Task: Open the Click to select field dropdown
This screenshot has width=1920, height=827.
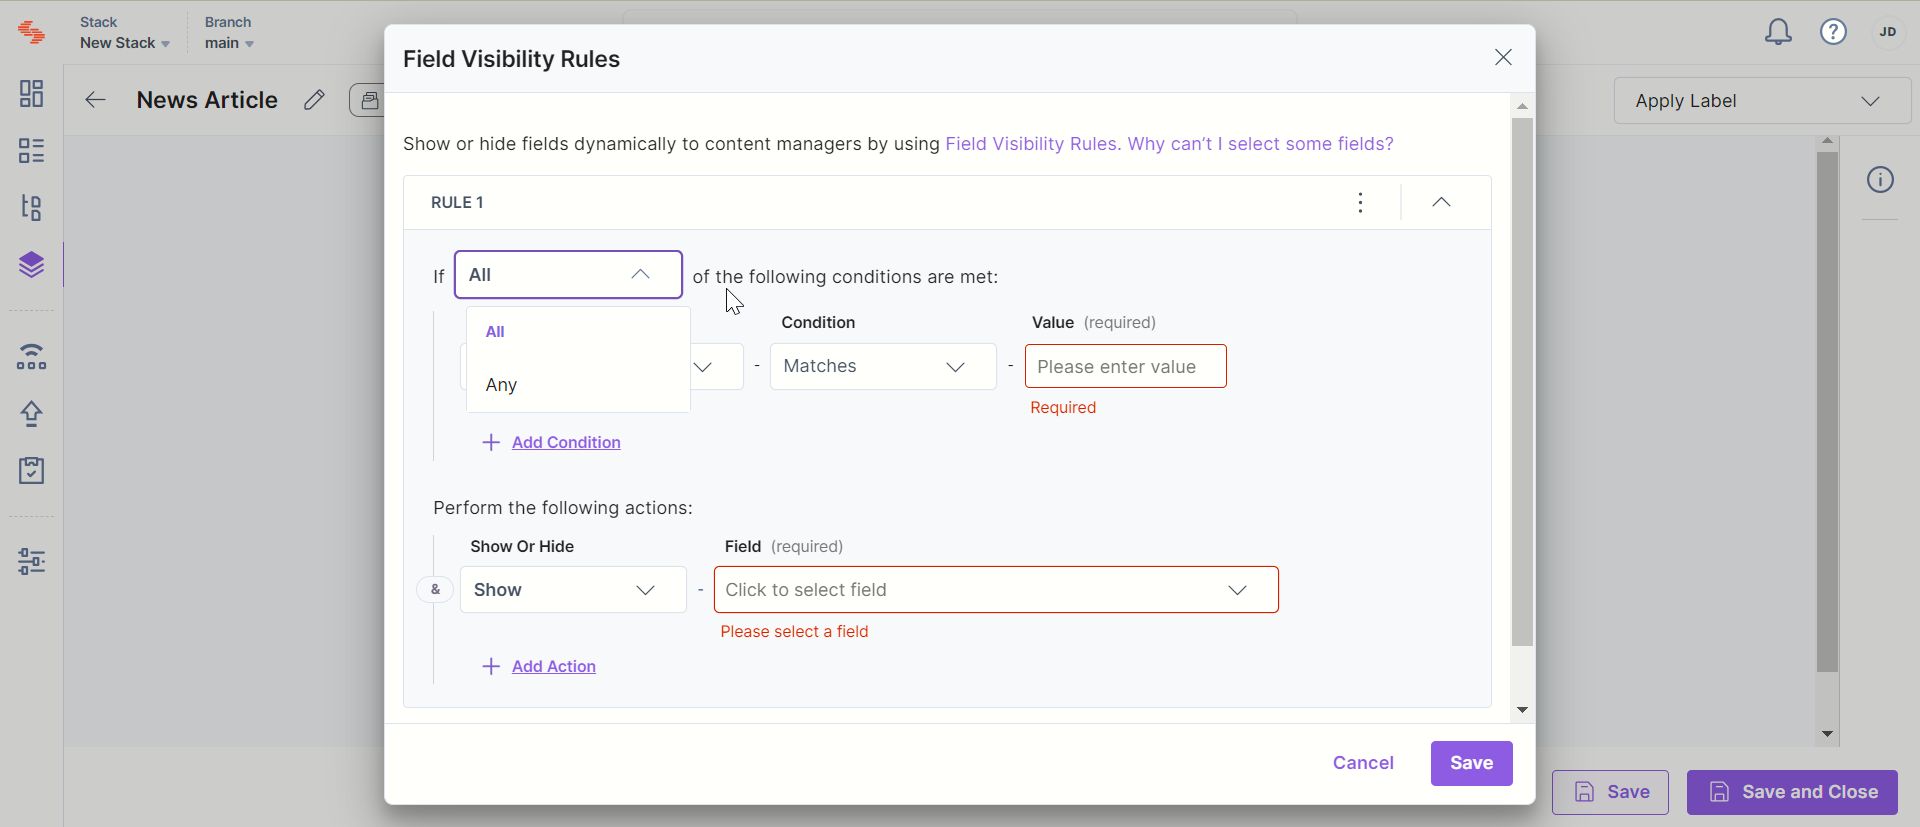Action: click(996, 590)
